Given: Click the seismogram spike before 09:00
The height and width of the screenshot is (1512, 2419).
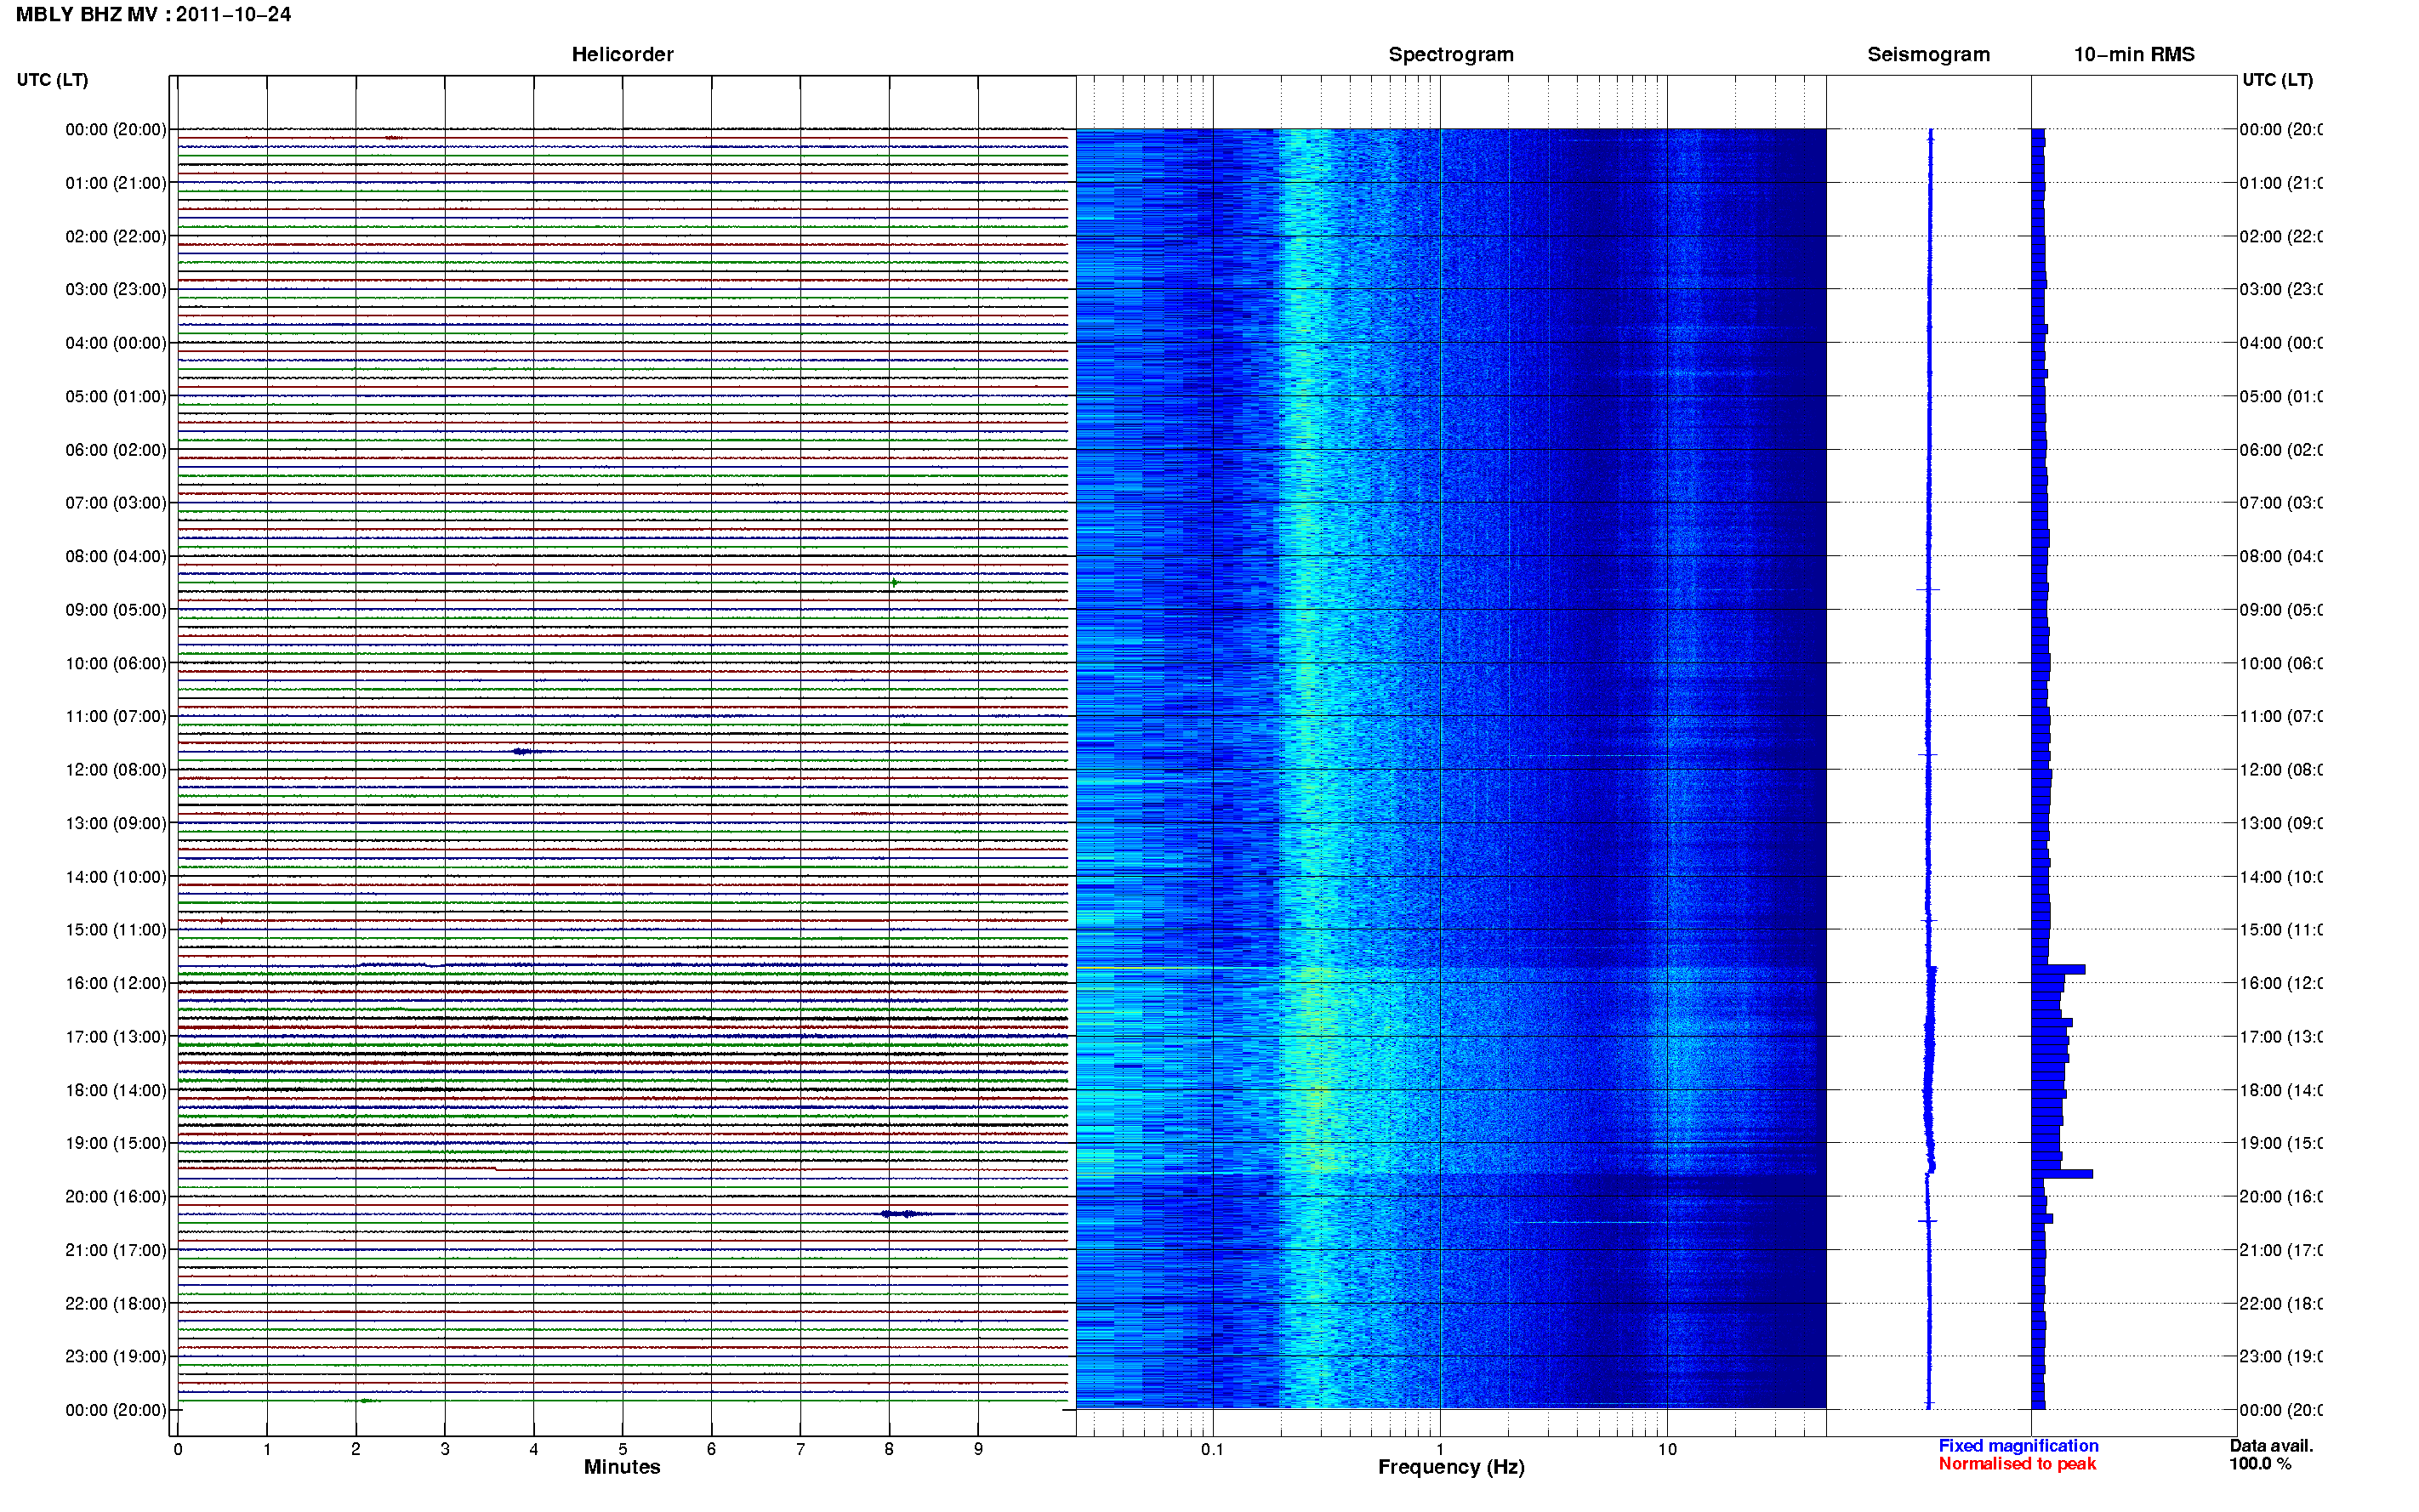Looking at the screenshot, I should click(x=1928, y=590).
